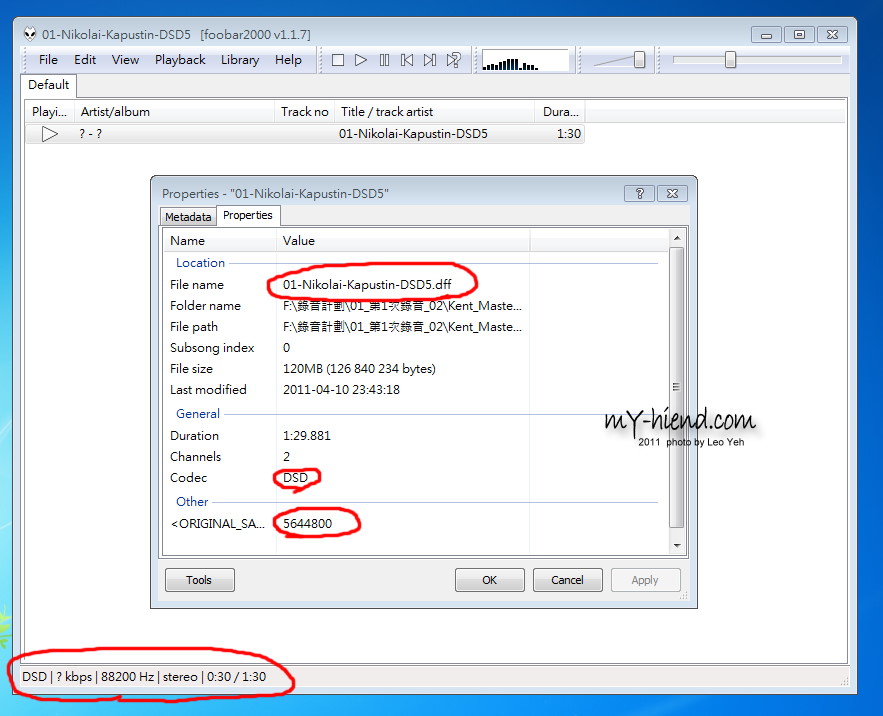The height and width of the screenshot is (716, 883).
Task: Click the playing indicator triangle in playlist row
Action: [50, 134]
